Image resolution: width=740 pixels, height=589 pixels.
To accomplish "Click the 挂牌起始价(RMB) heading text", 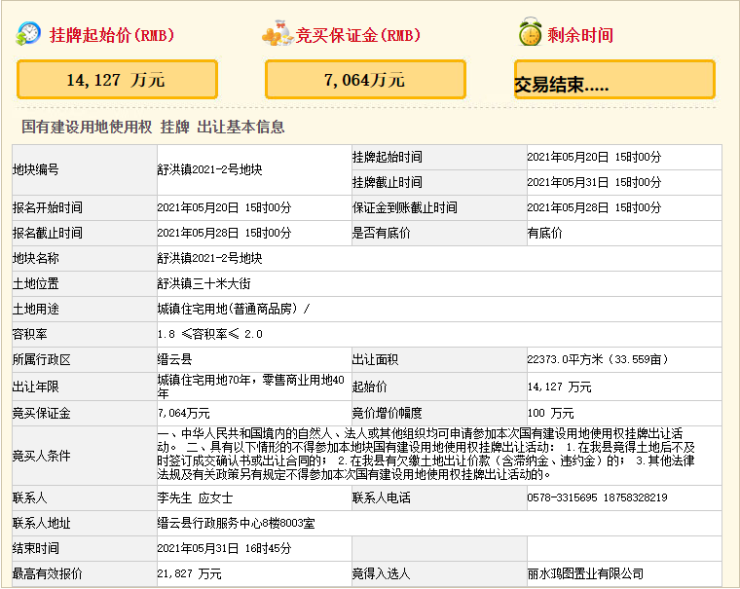I will (x=112, y=36).
